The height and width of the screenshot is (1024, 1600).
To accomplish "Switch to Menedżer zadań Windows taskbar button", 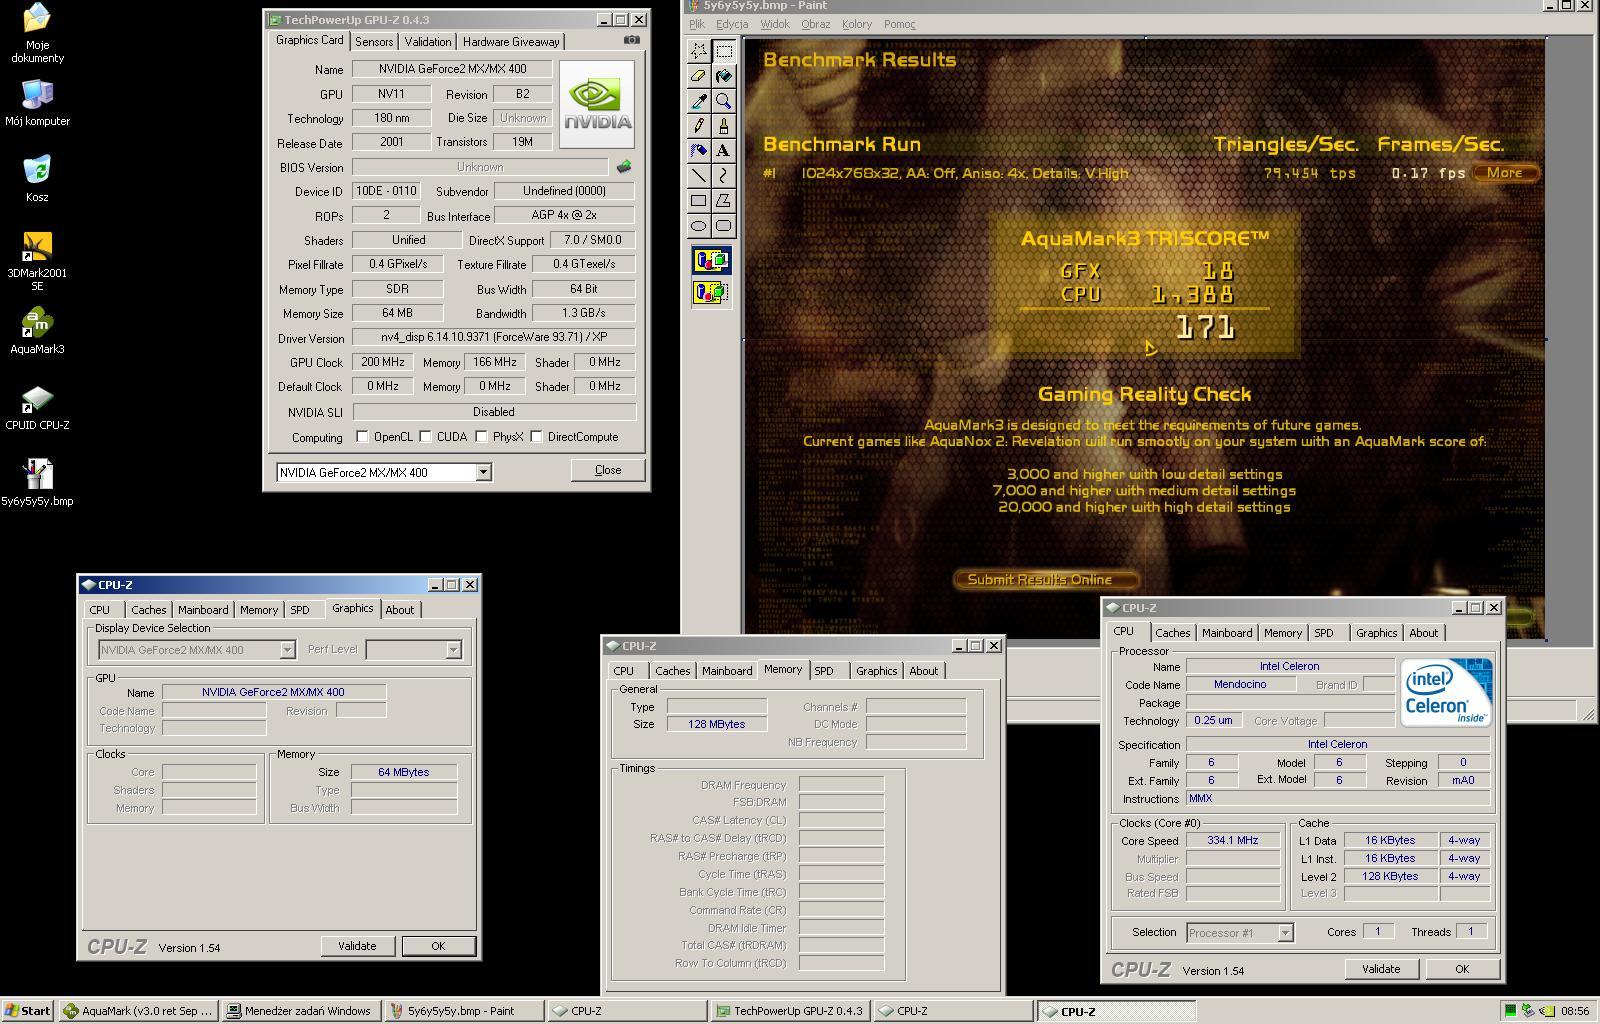I will [301, 1011].
